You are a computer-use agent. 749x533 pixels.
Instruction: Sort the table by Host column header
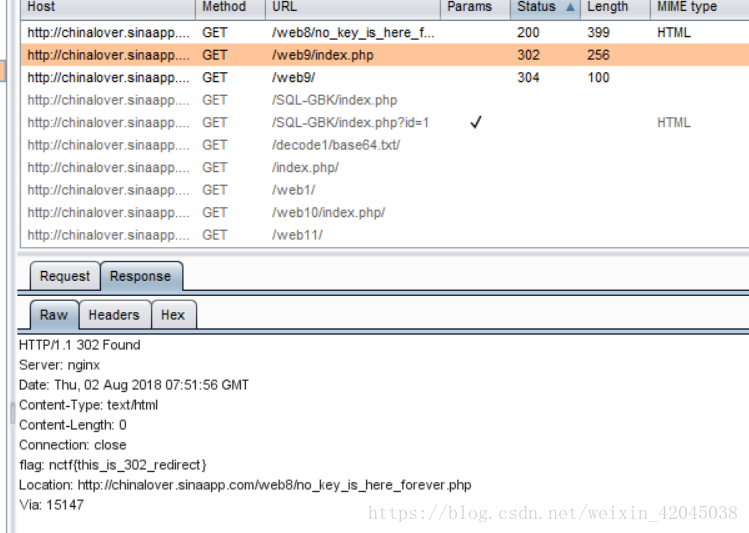(x=108, y=8)
